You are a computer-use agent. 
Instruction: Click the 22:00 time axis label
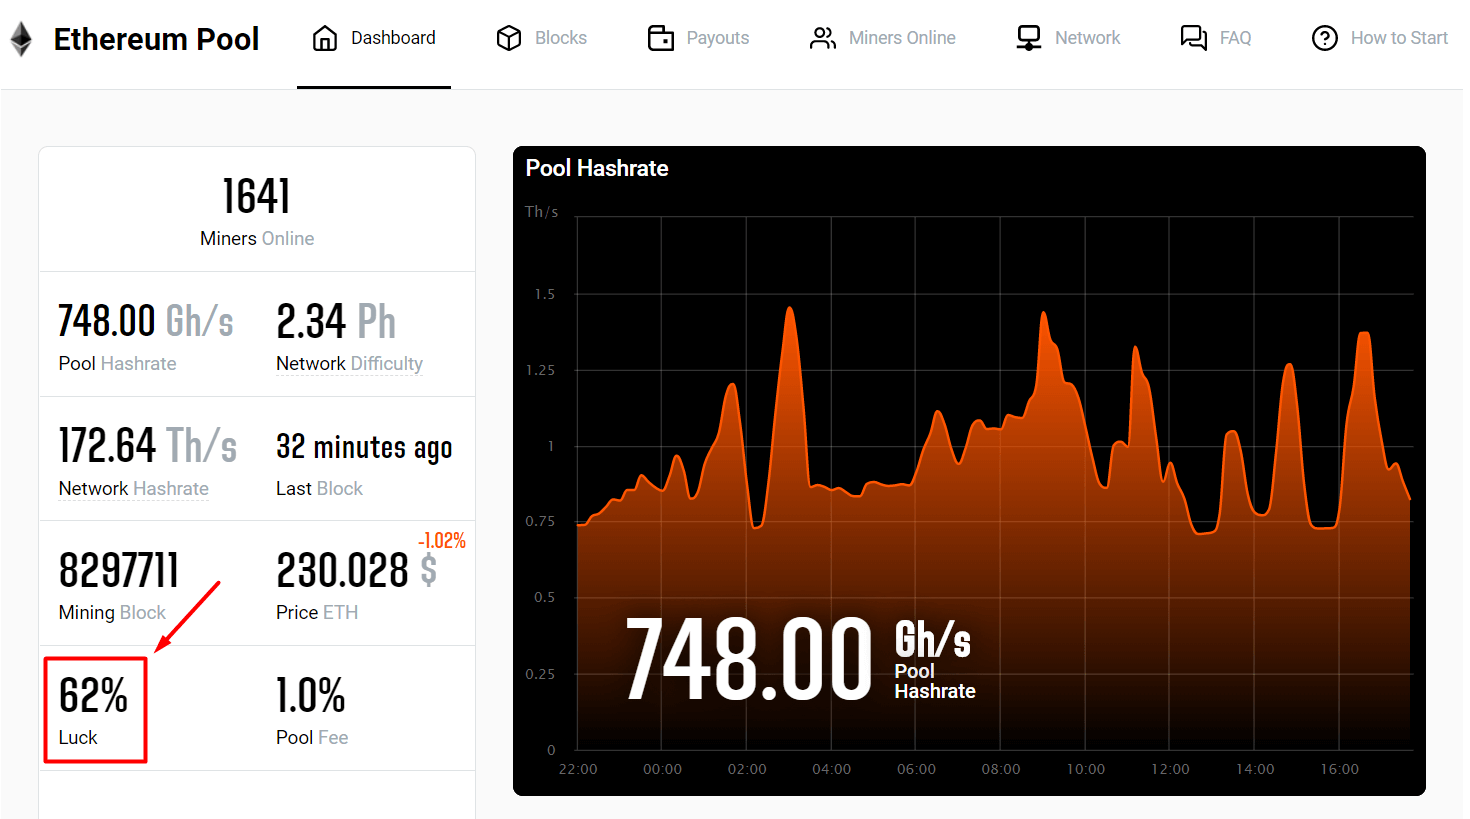click(x=578, y=769)
